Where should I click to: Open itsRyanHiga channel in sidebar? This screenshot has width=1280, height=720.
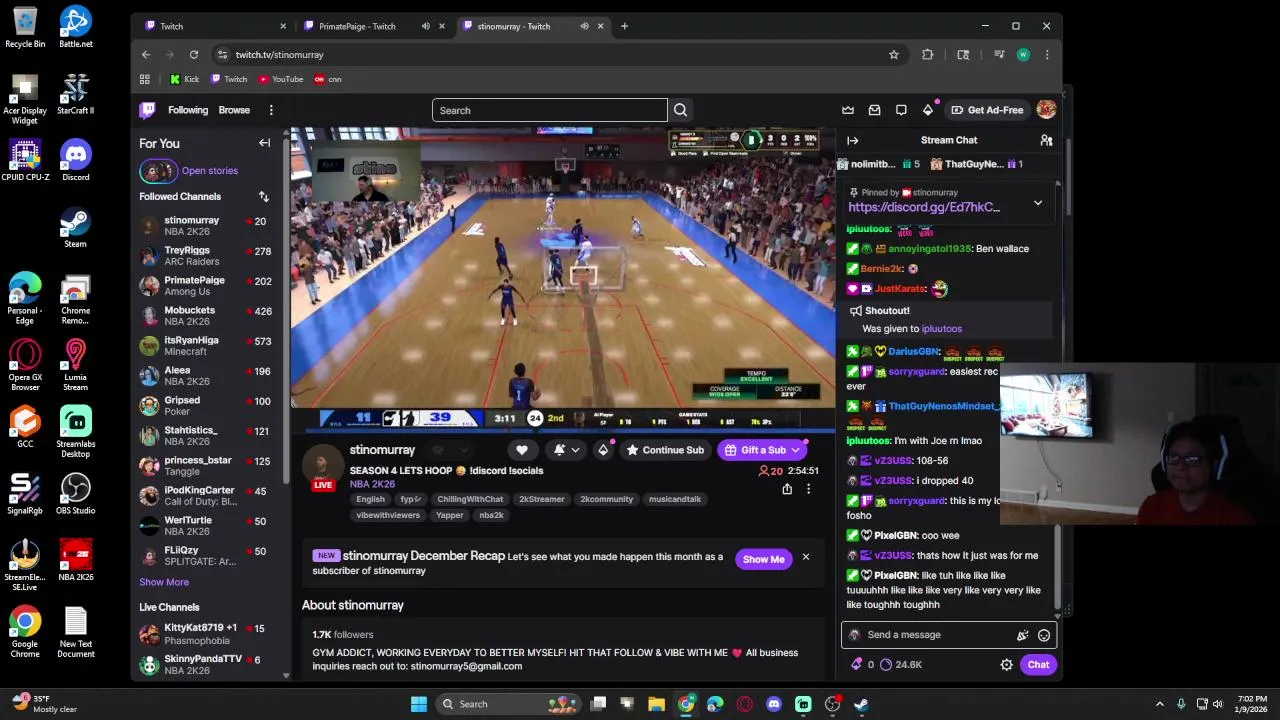pyautogui.click(x=207, y=346)
